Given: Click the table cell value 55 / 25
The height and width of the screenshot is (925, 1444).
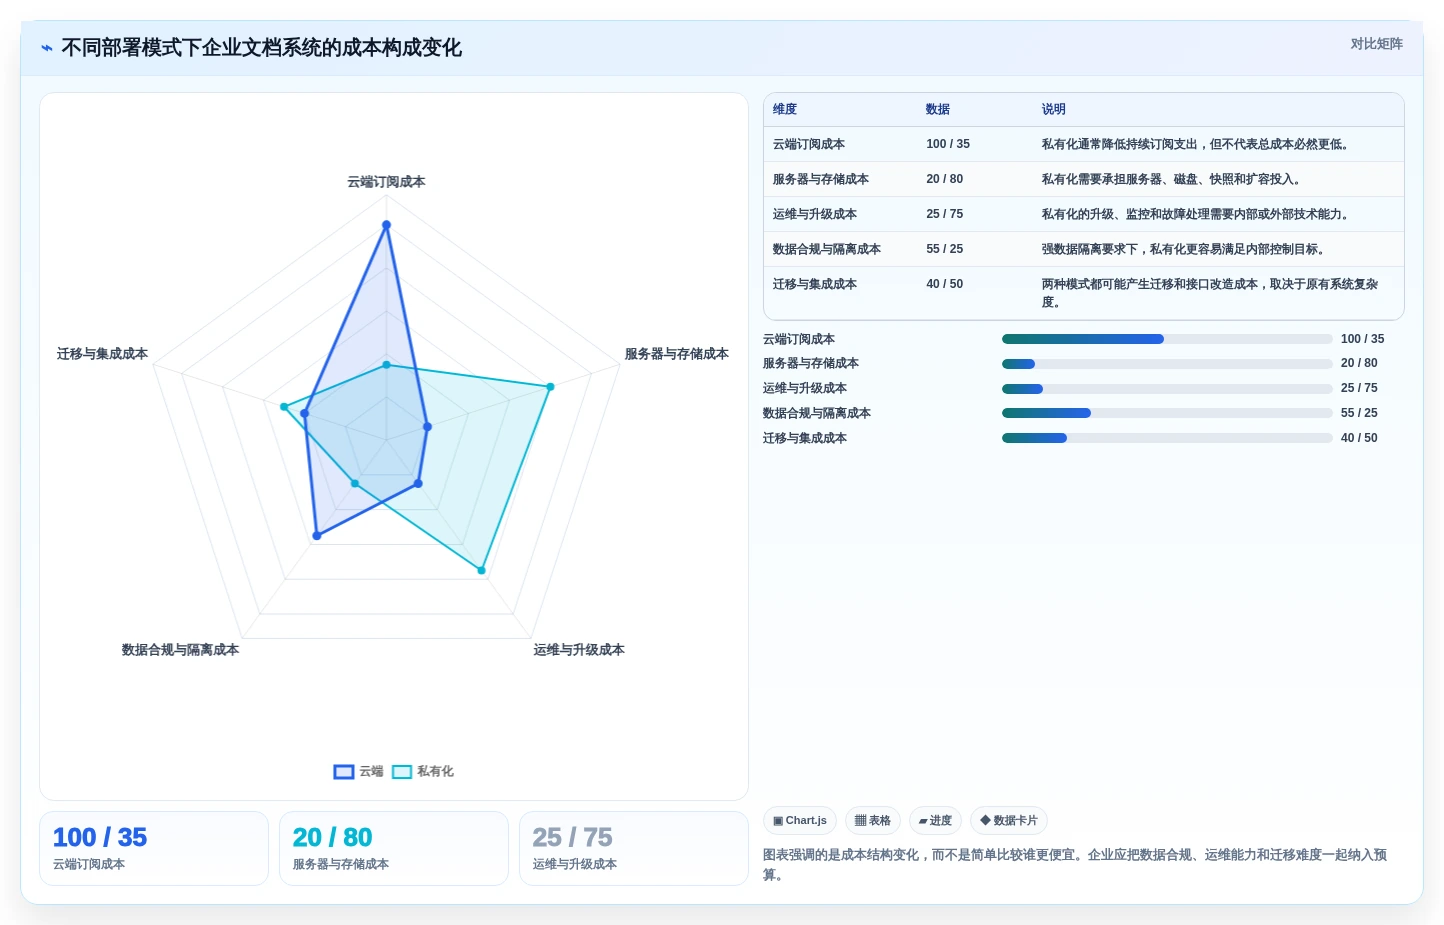Looking at the screenshot, I should (945, 249).
